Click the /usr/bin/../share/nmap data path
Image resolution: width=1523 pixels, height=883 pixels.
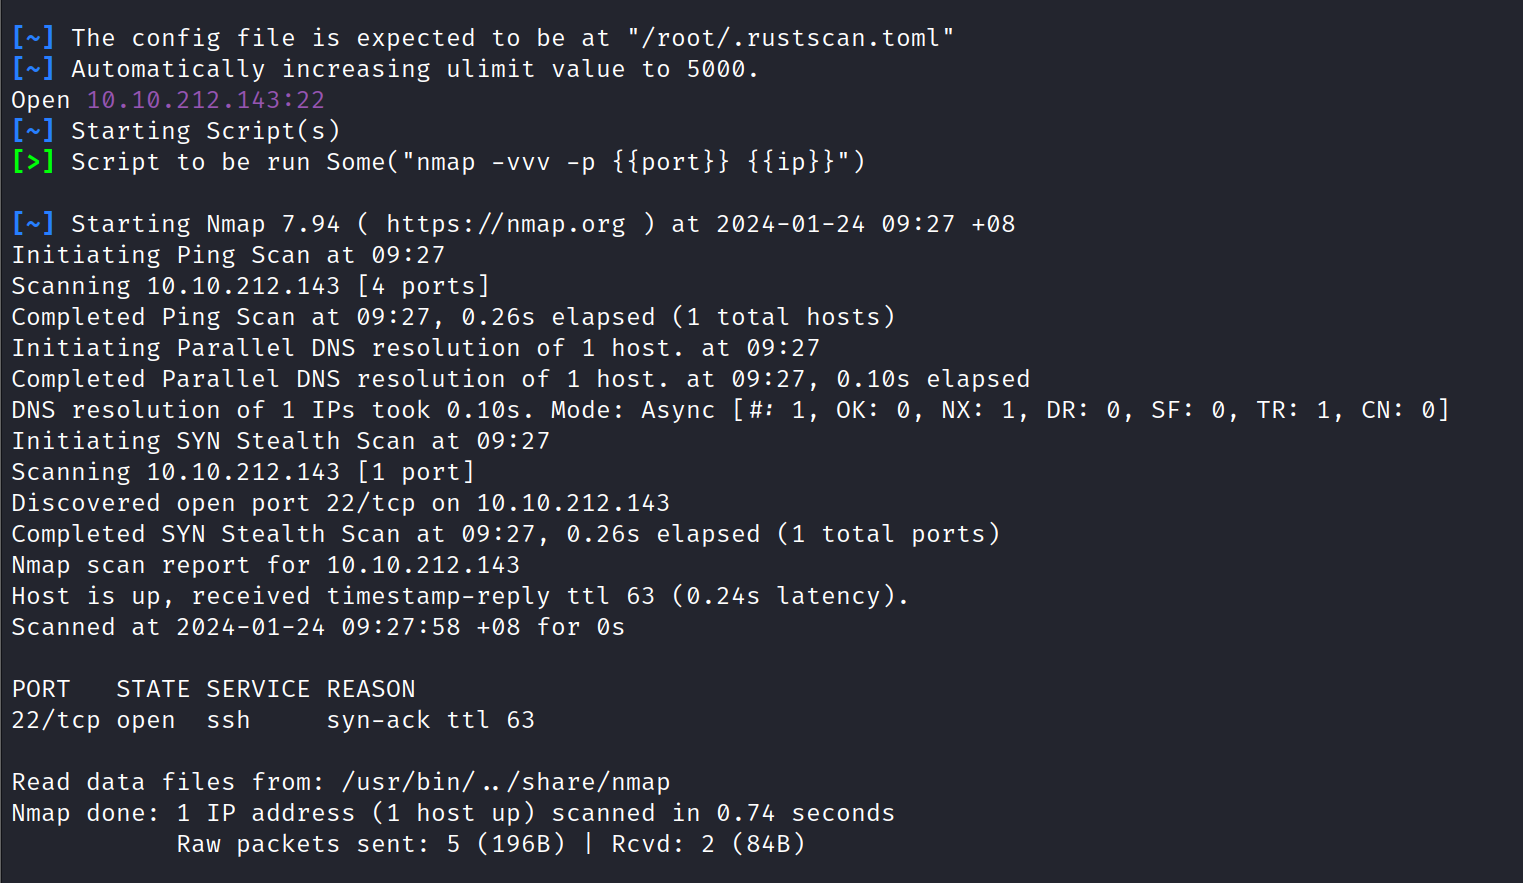[506, 782]
